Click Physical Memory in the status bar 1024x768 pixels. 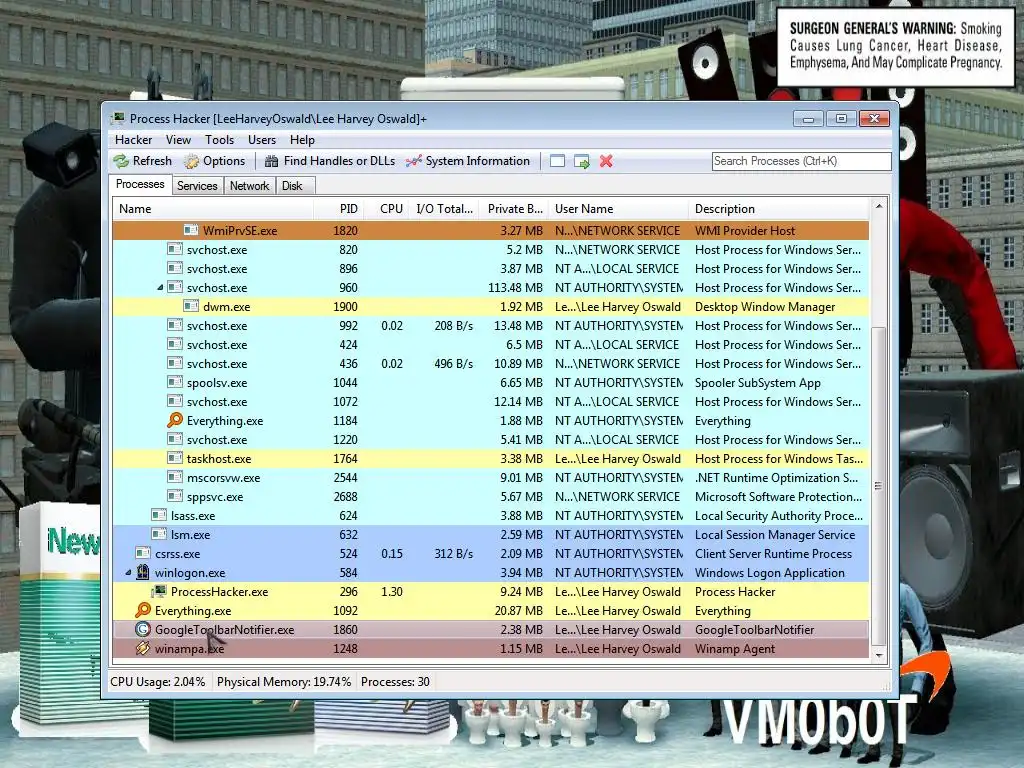pos(283,682)
